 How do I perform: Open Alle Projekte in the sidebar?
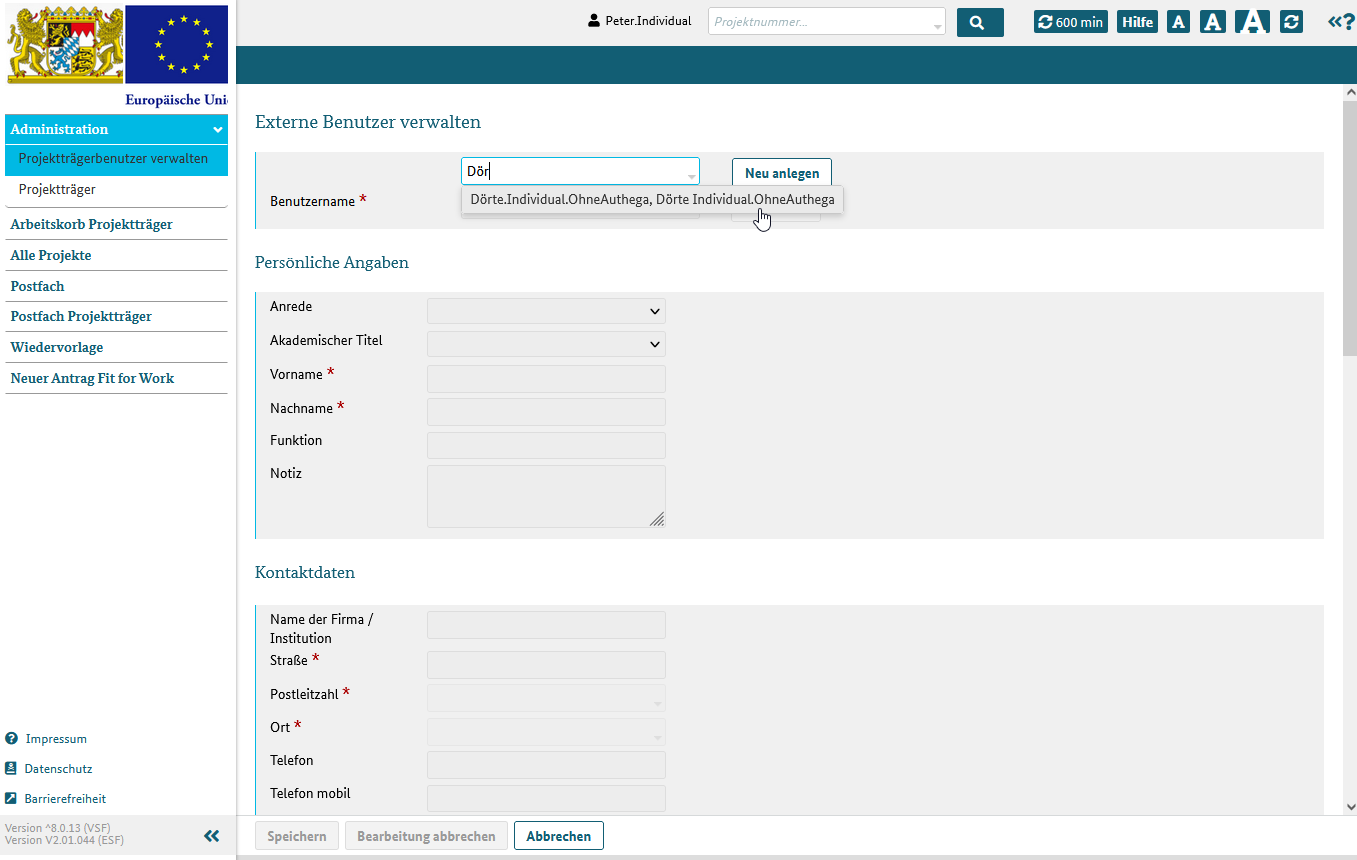click(x=116, y=255)
